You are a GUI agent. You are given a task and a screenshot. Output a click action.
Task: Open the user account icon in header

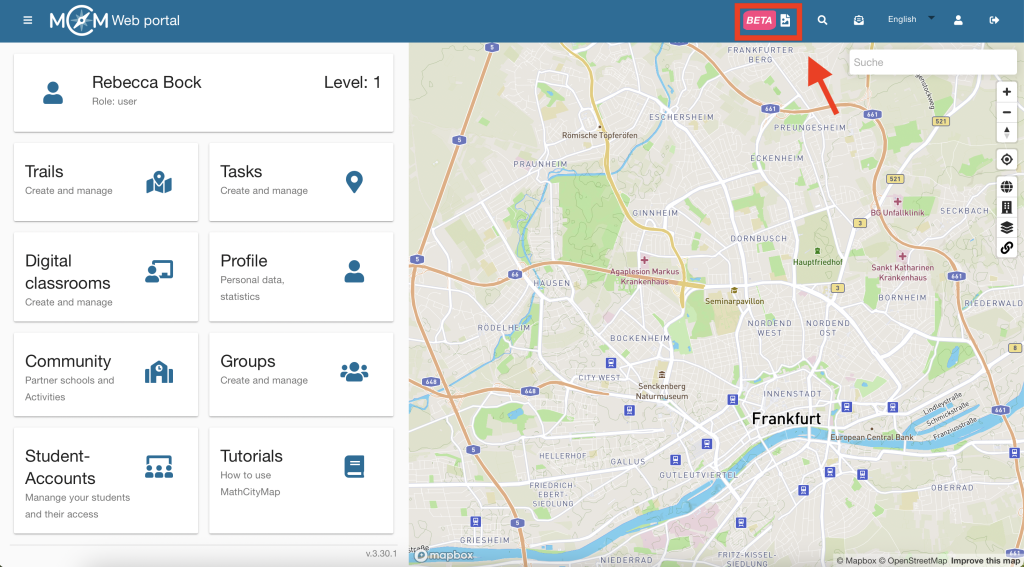coord(958,20)
